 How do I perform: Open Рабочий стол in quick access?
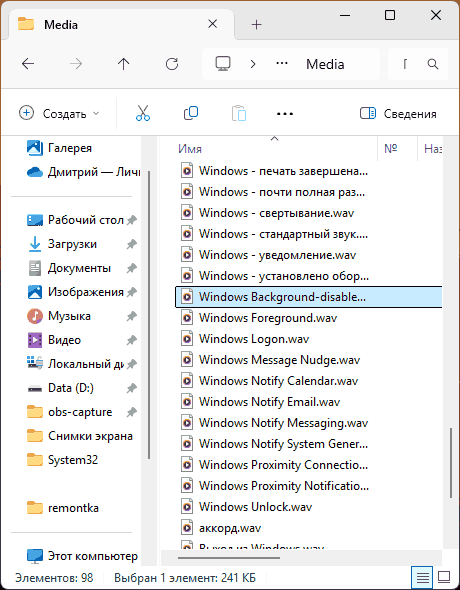75,220
